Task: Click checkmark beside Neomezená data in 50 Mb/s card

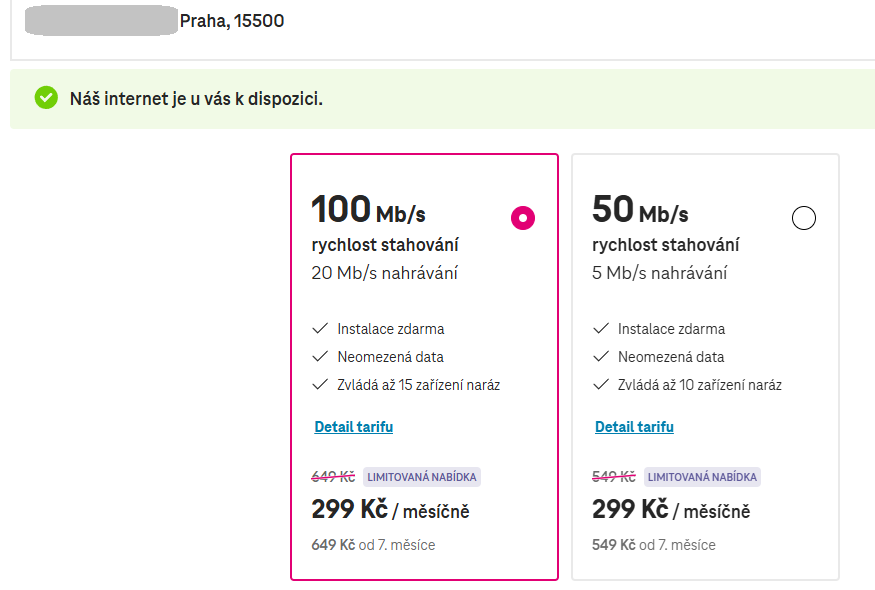Action: [600, 356]
